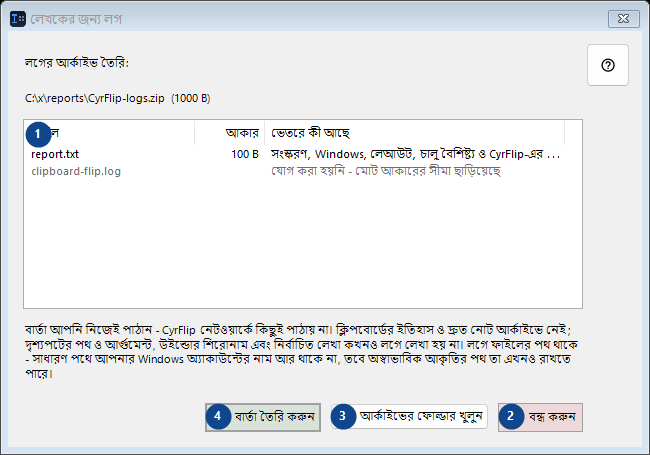
Task: Click the 100 B size cell
Action: pos(245,154)
